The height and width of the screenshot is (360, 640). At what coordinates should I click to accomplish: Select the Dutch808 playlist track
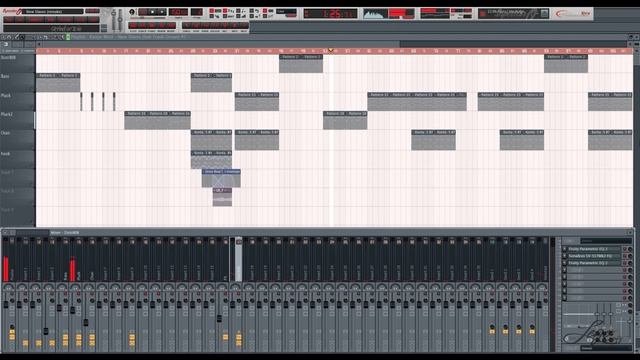tap(18, 63)
